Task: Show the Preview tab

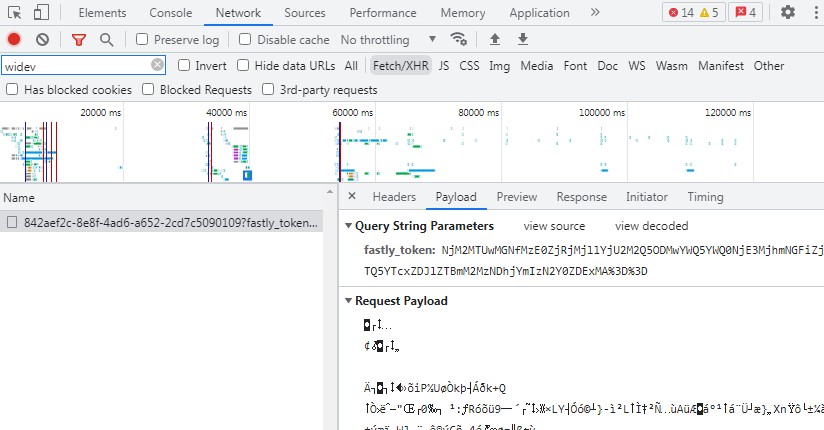Action: pos(517,197)
